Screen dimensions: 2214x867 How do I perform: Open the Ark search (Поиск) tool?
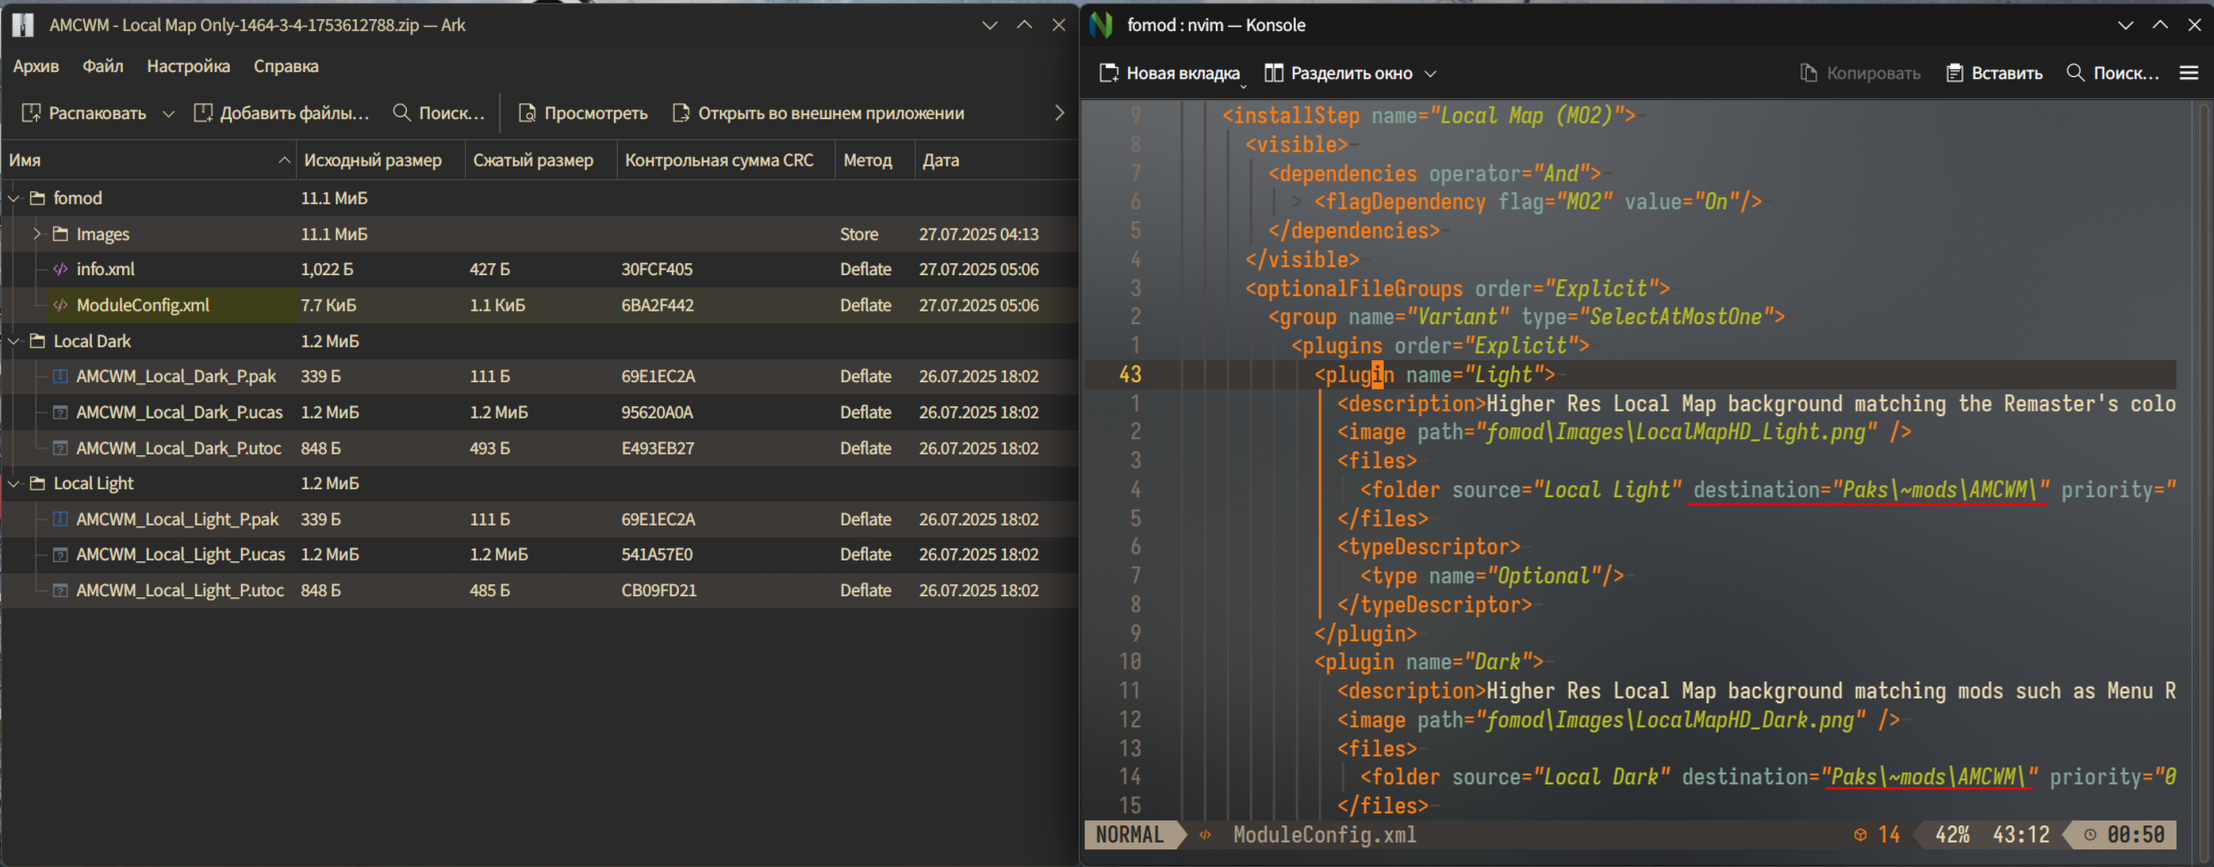pyautogui.click(x=438, y=113)
